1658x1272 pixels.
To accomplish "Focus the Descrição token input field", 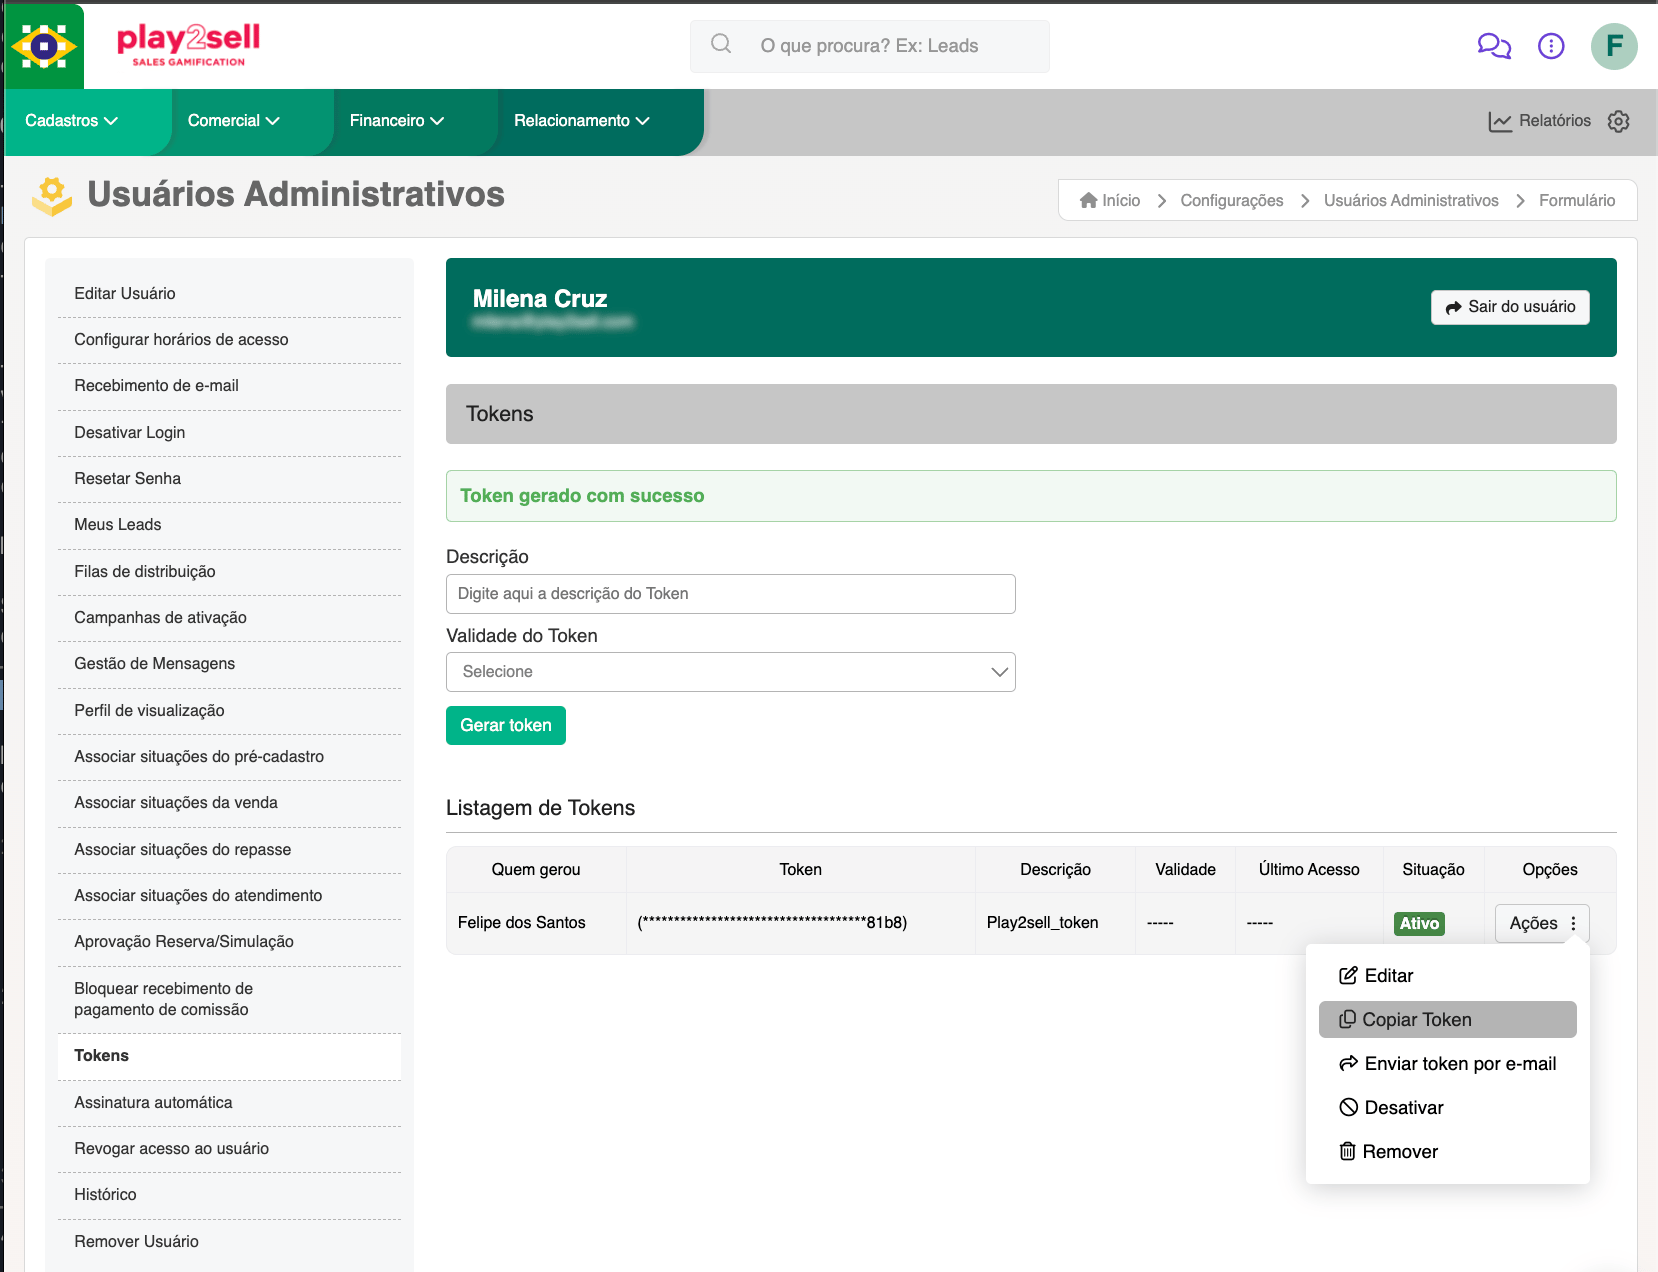I will (x=731, y=594).
